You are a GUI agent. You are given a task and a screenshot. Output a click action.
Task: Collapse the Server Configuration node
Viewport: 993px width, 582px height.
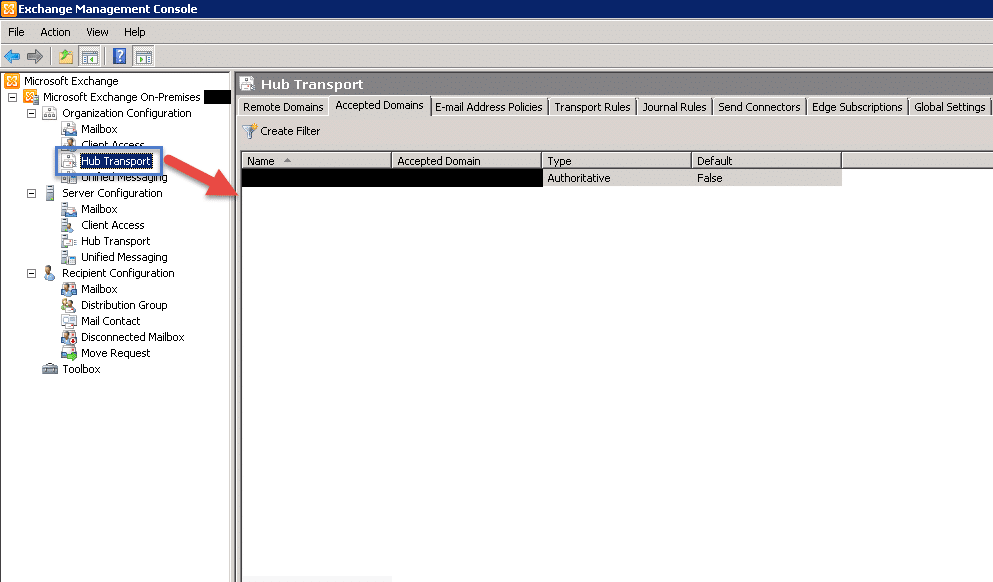click(31, 193)
